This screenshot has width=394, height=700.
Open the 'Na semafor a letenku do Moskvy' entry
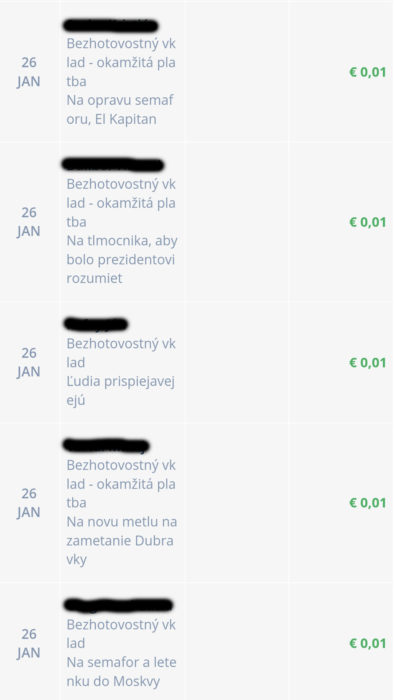point(197,643)
